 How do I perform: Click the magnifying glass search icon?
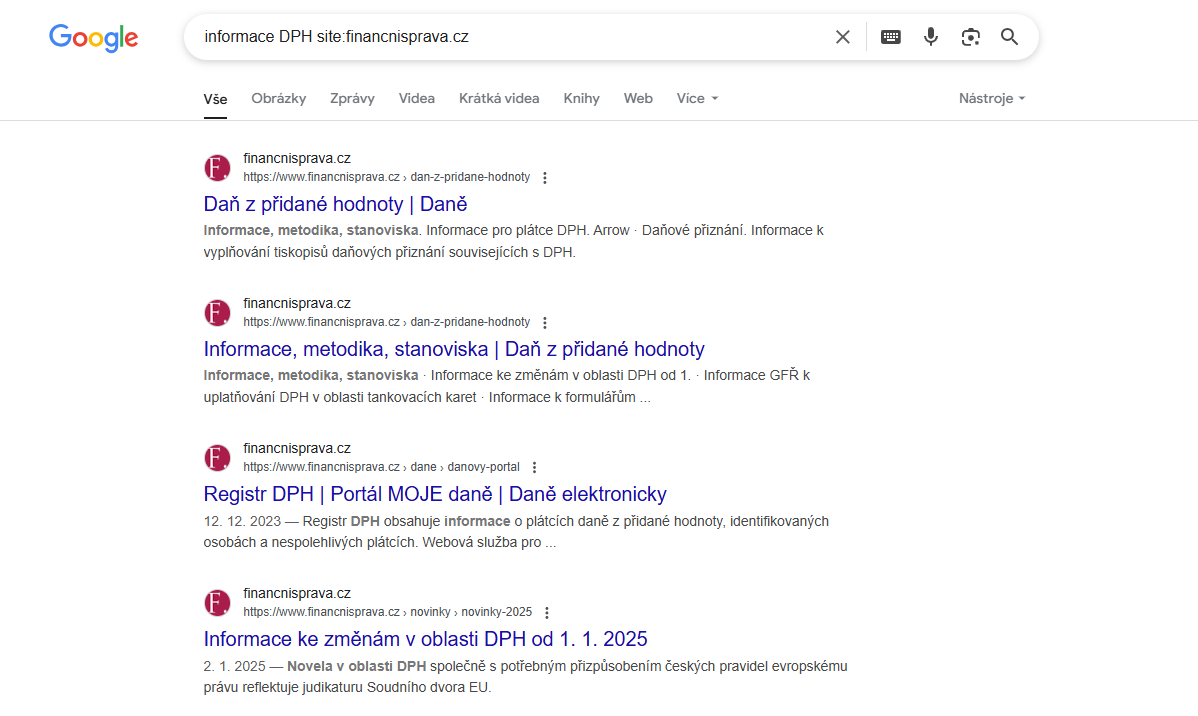(x=1010, y=37)
